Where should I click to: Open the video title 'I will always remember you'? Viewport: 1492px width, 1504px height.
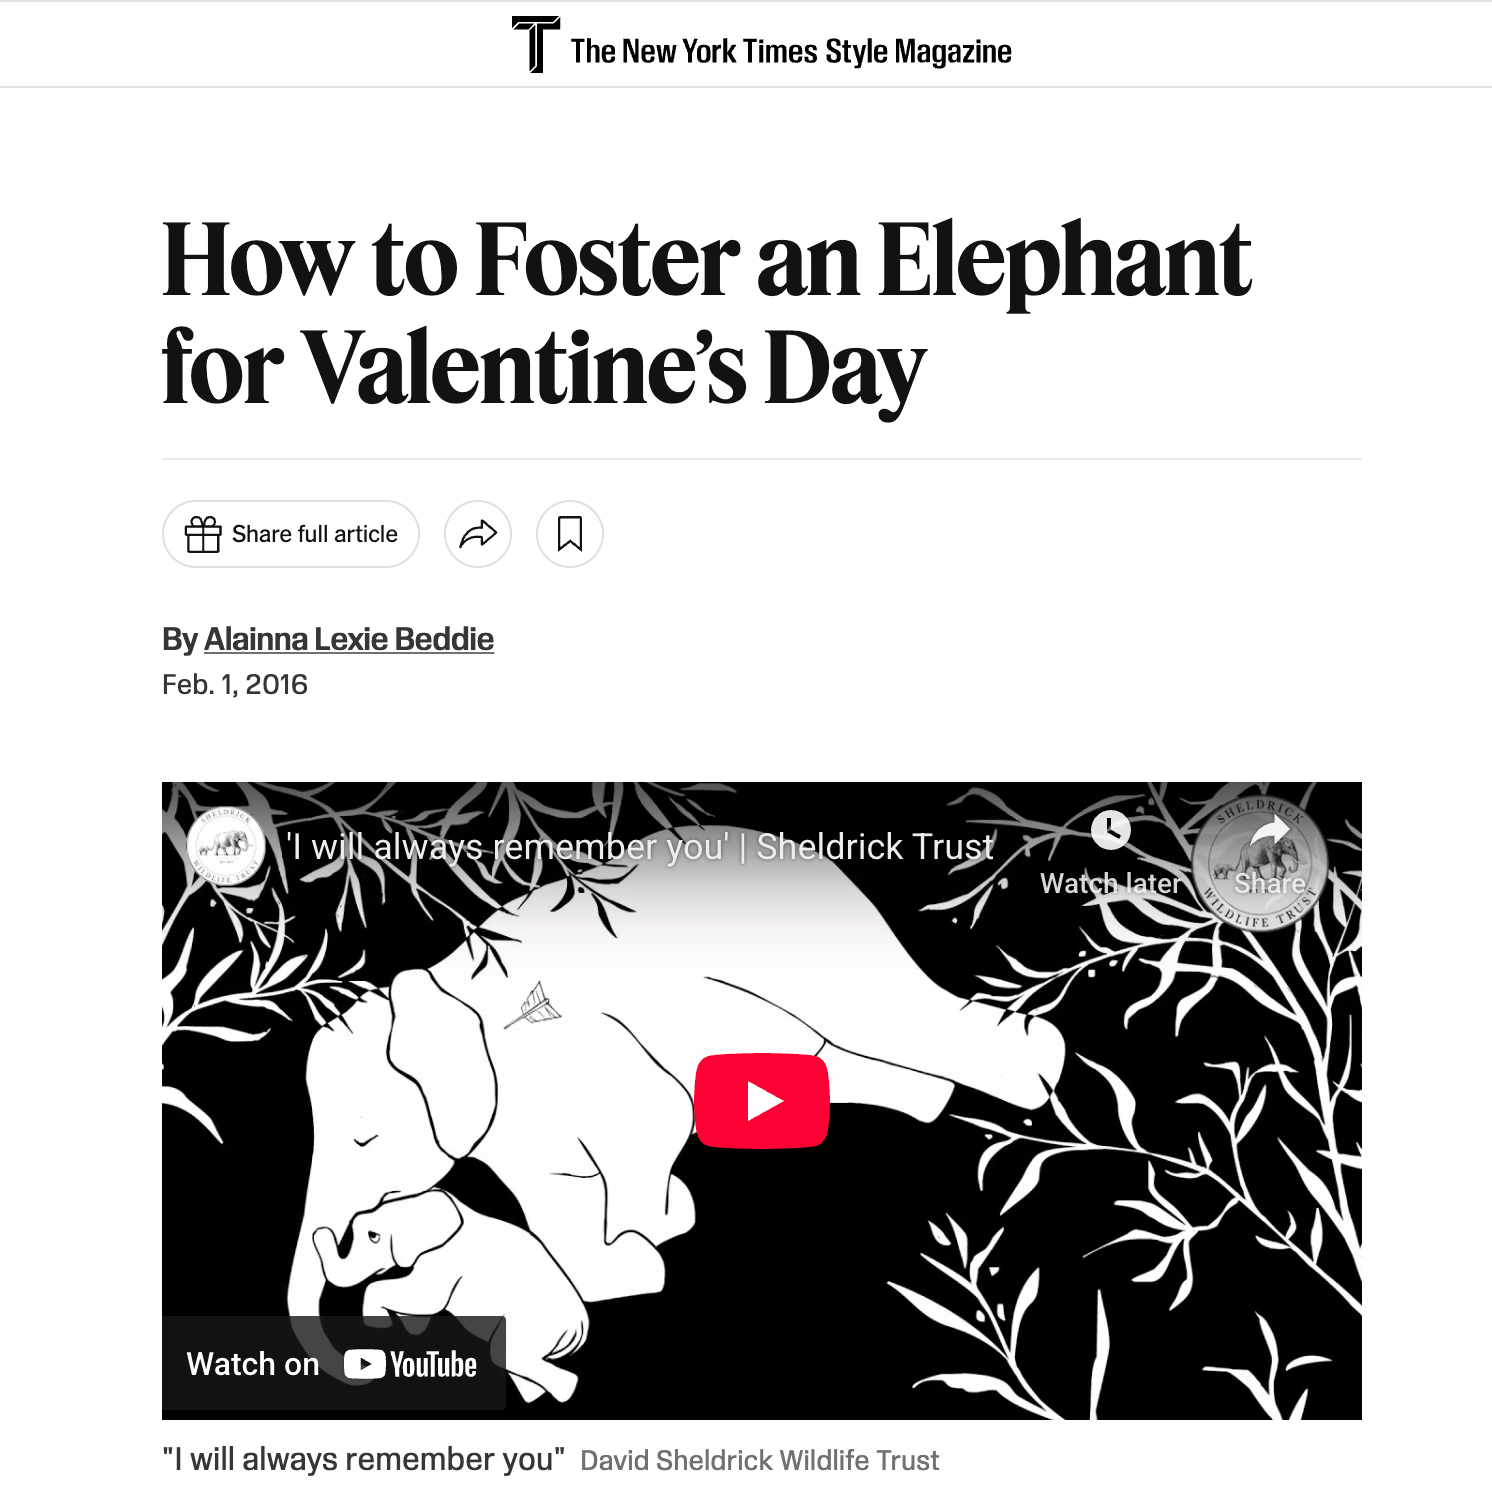point(640,847)
